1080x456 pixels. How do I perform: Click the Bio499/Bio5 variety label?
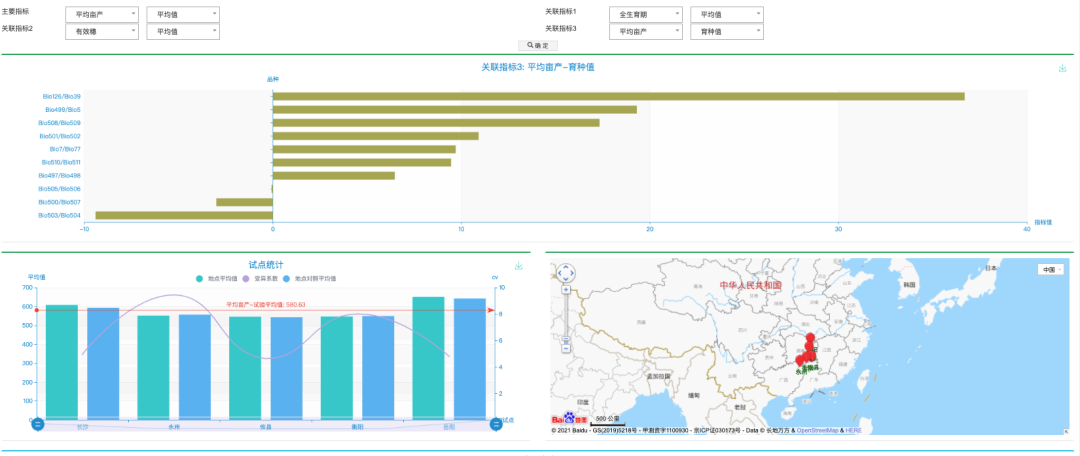tap(63, 110)
